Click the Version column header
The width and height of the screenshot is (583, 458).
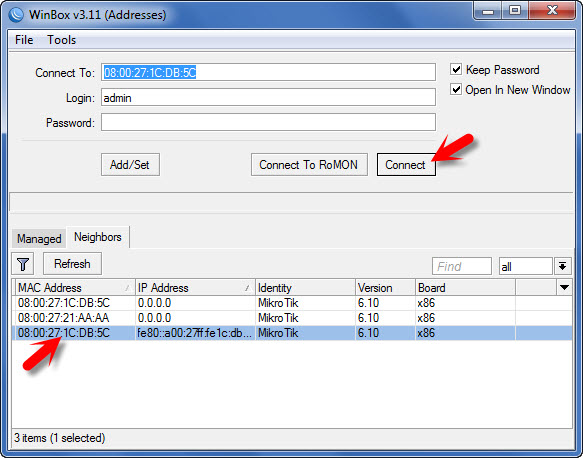coord(385,288)
